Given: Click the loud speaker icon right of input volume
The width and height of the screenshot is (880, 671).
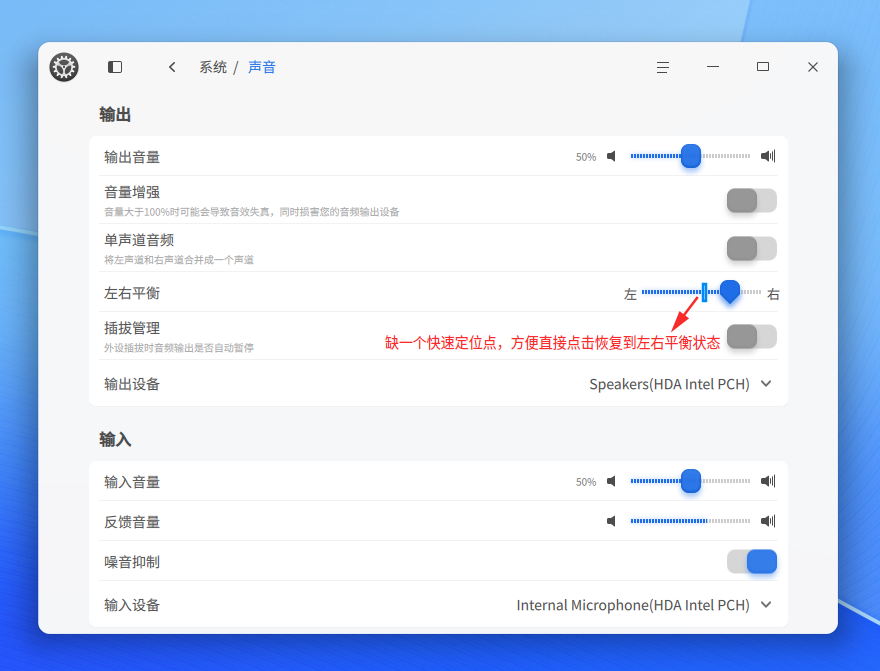Looking at the screenshot, I should coord(768,481).
